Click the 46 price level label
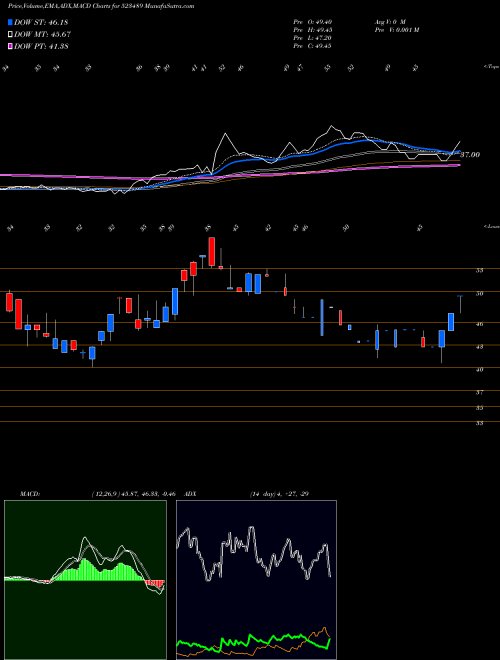The width and height of the screenshot is (500, 660). point(479,324)
